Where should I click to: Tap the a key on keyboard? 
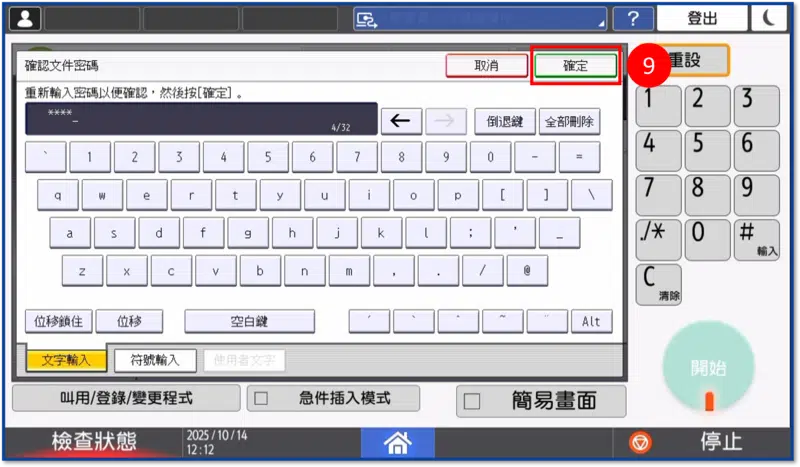70,233
